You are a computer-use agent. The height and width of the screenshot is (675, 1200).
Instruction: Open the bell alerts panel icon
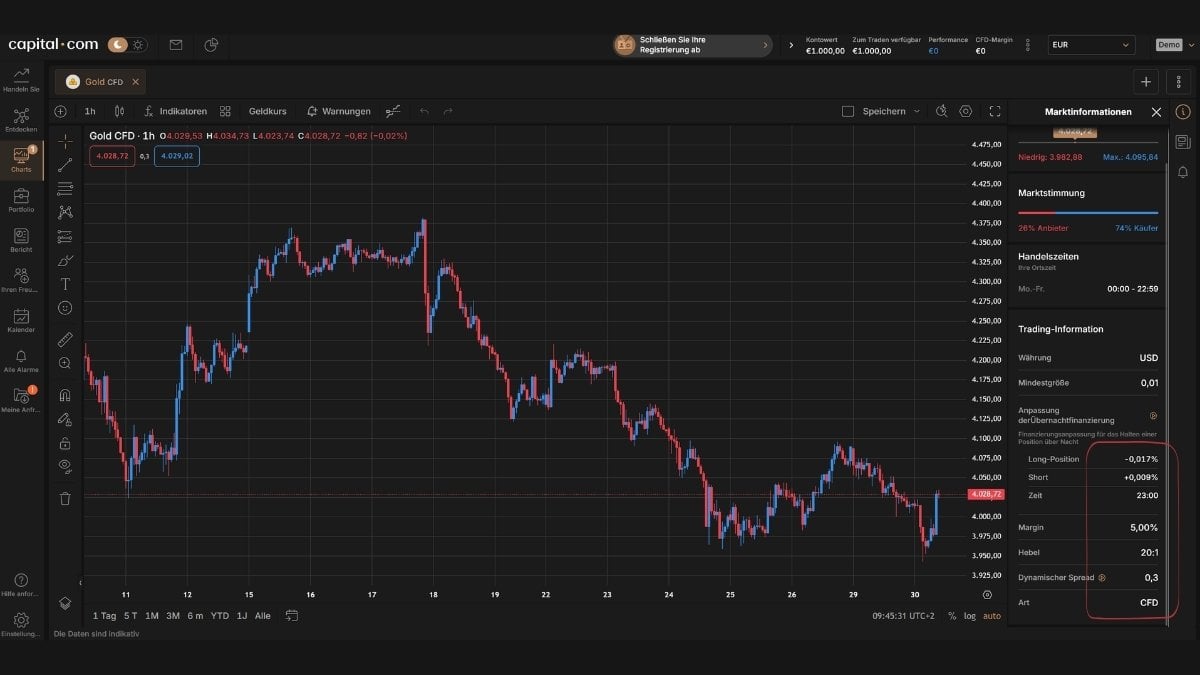(1183, 172)
